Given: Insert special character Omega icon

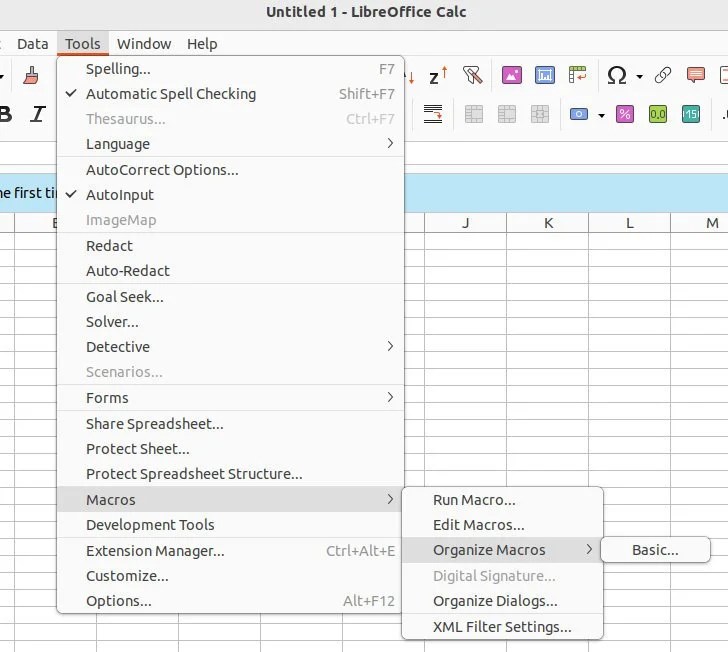Looking at the screenshot, I should [617, 75].
